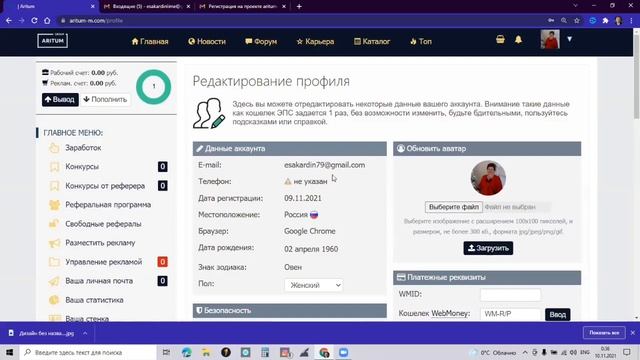Open Каталог in navigation

point(372,41)
